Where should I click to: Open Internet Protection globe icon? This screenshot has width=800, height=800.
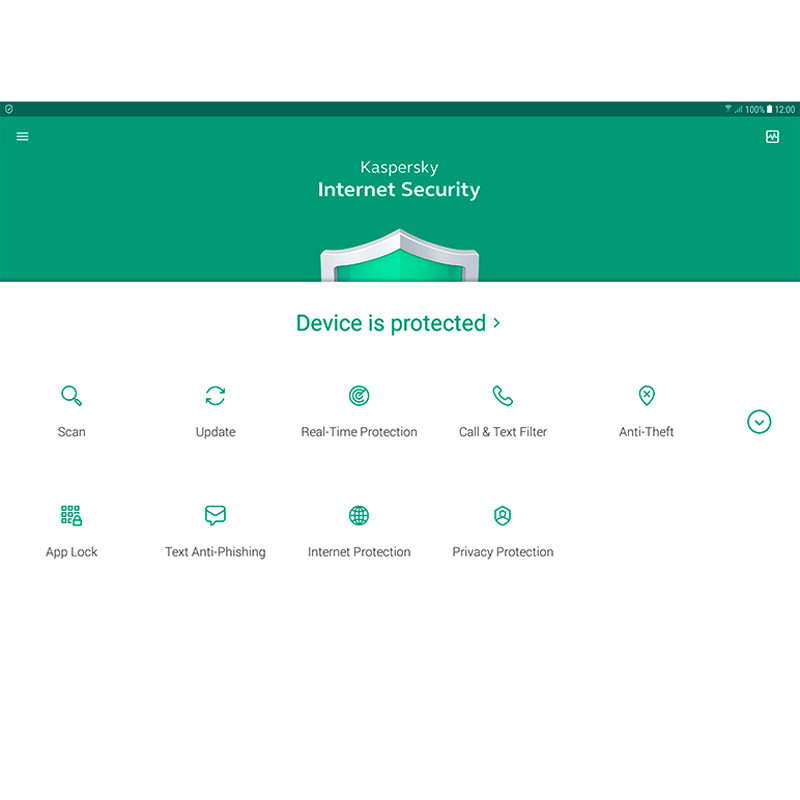pyautogui.click(x=359, y=515)
